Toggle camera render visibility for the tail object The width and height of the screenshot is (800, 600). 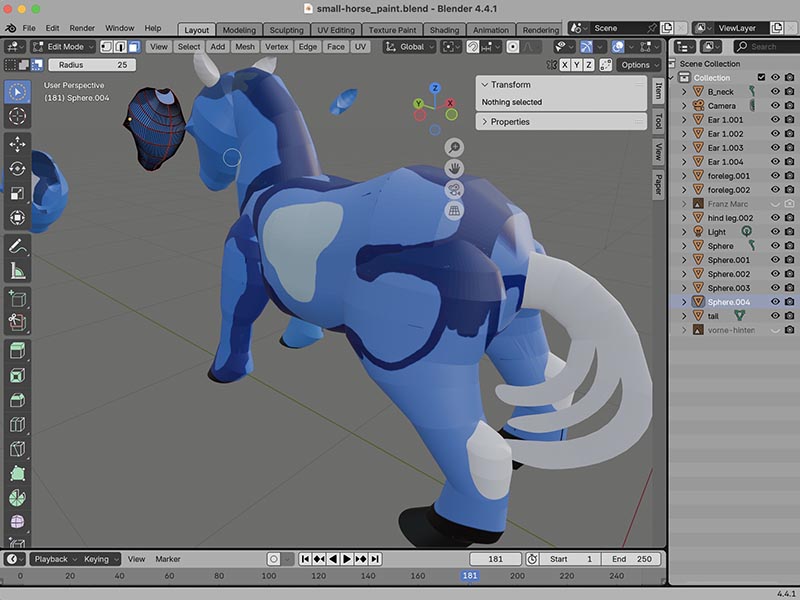point(789,315)
